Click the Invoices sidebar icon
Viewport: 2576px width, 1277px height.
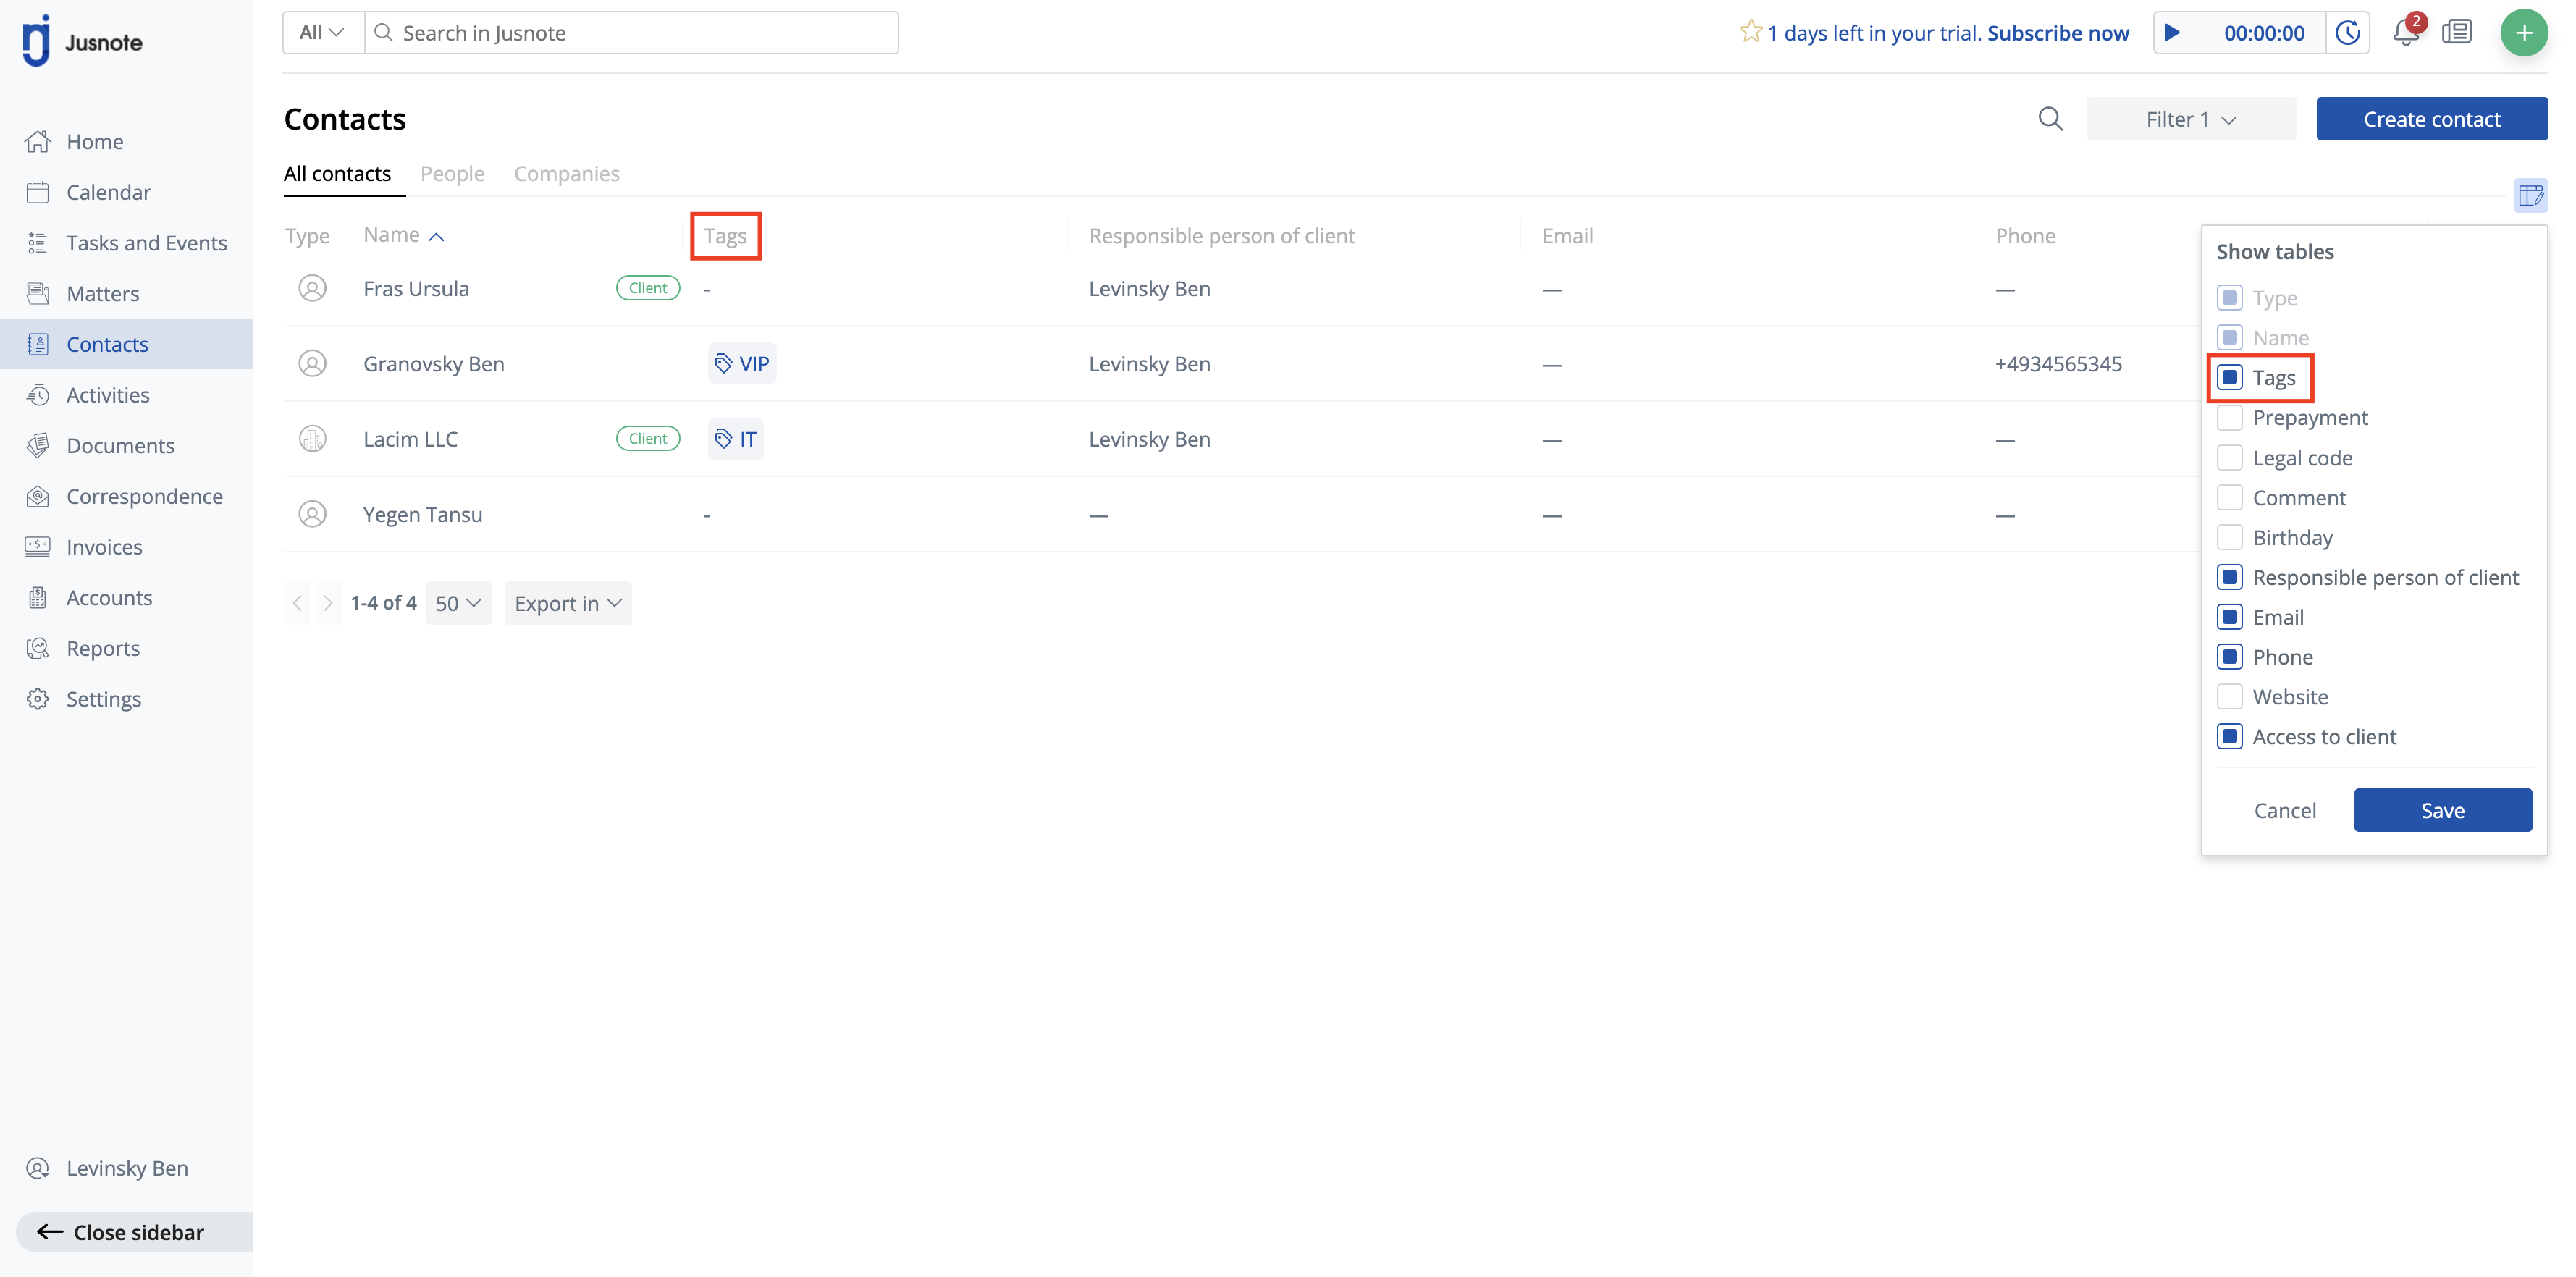pyautogui.click(x=38, y=547)
